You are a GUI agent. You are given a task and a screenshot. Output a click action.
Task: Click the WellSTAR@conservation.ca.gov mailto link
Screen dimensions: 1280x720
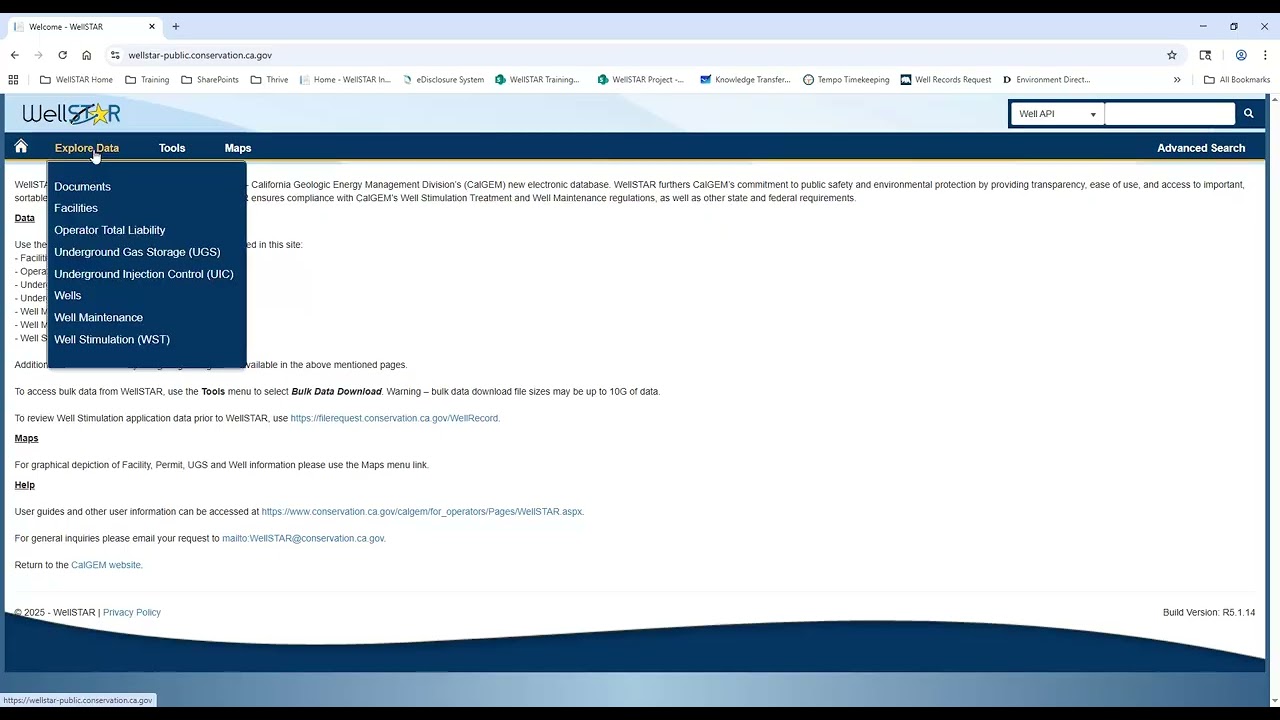pyautogui.click(x=303, y=539)
